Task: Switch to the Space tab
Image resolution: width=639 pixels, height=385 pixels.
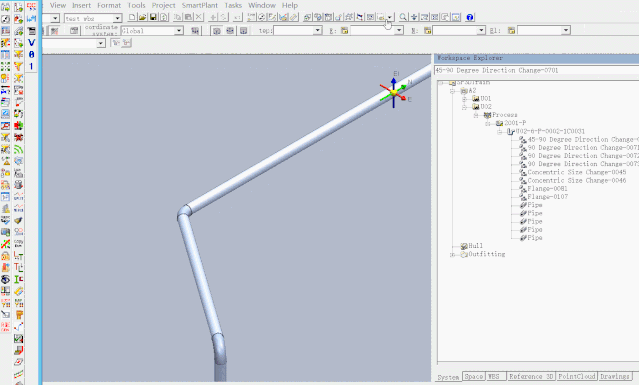Action: click(x=474, y=376)
